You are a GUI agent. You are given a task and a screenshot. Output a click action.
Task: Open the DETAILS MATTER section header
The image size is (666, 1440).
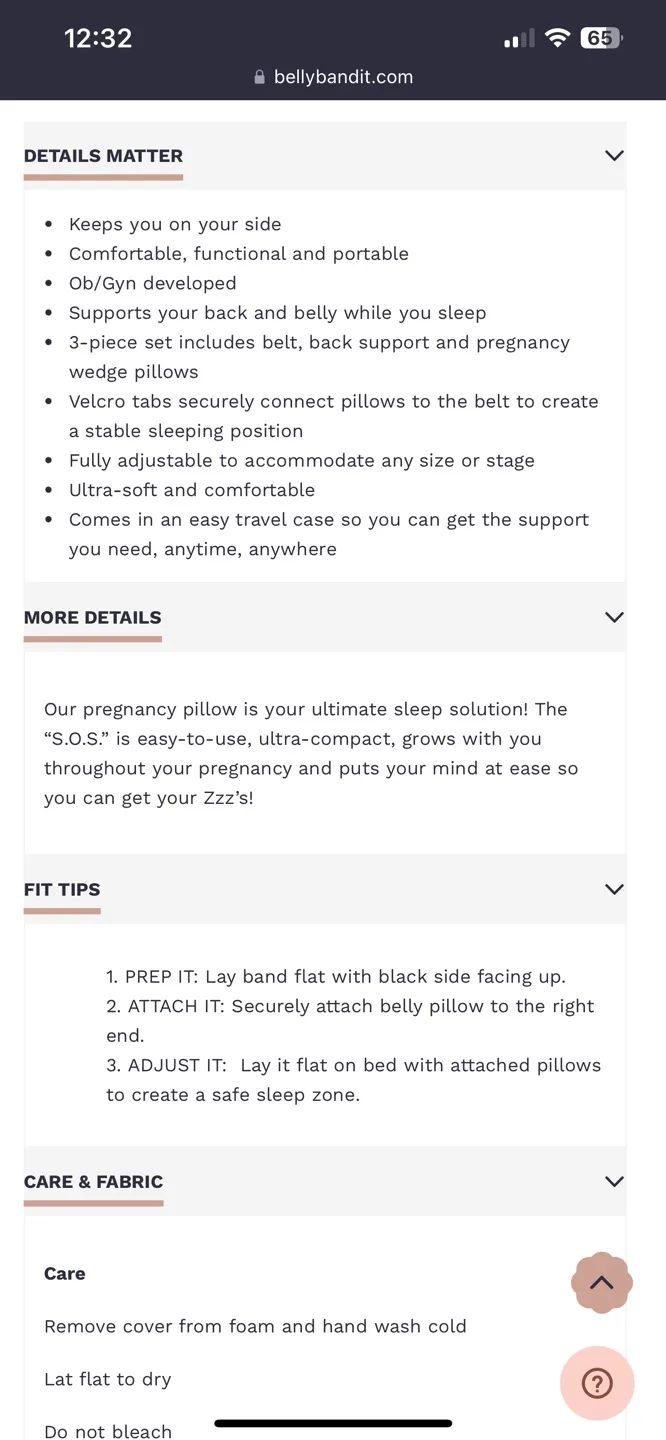(x=103, y=155)
